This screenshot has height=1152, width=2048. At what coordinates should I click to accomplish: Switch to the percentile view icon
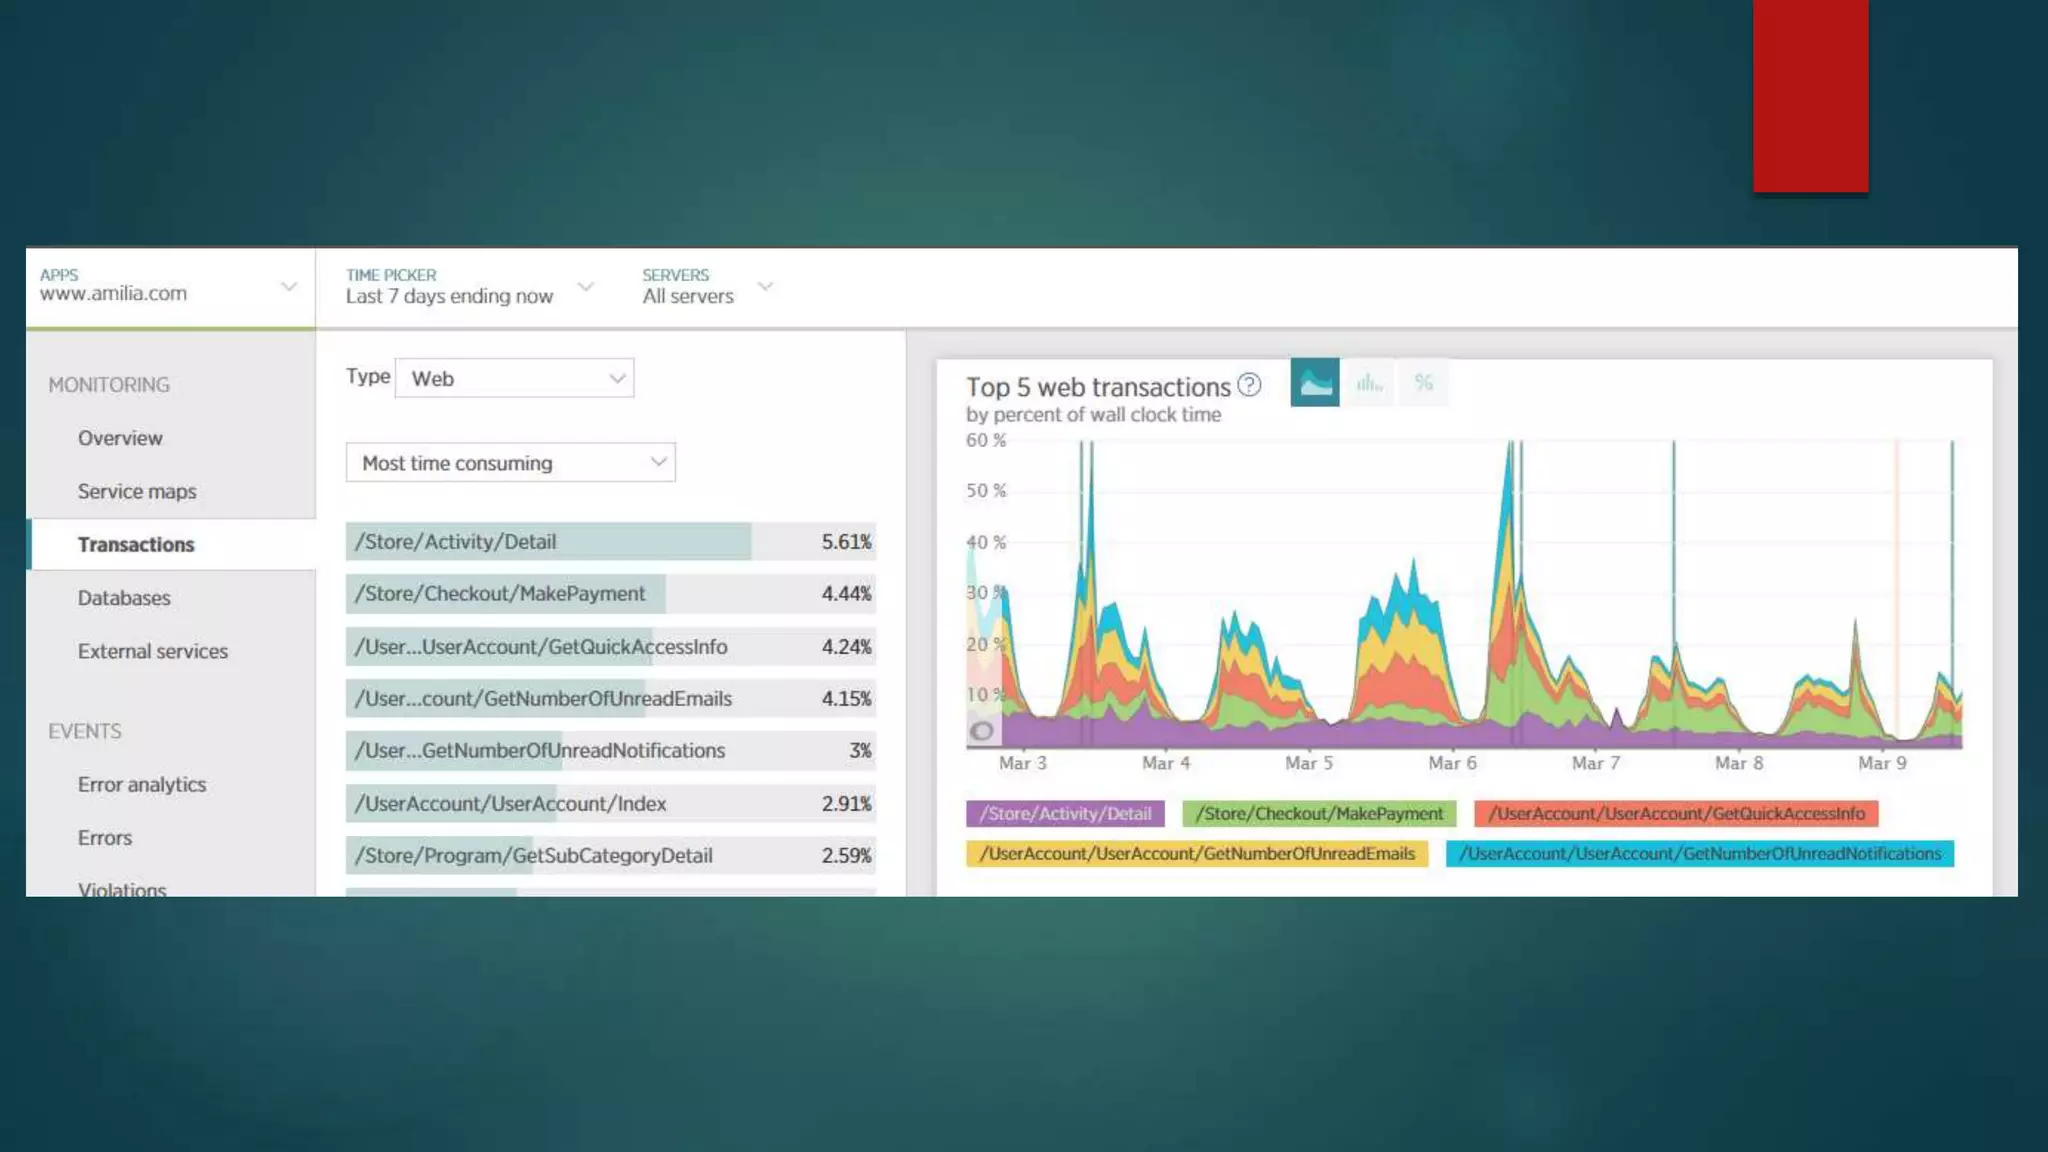pos(1423,383)
